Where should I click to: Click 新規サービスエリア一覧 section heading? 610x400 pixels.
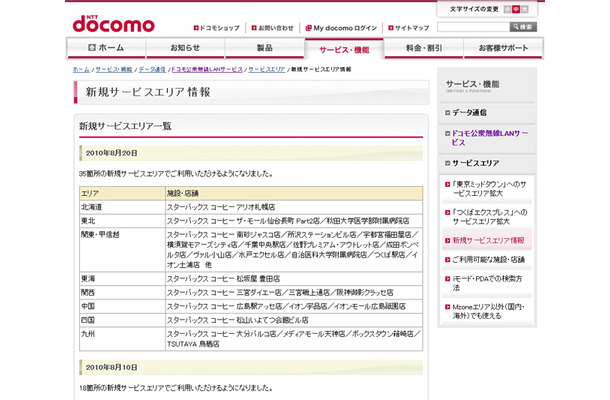[125, 126]
